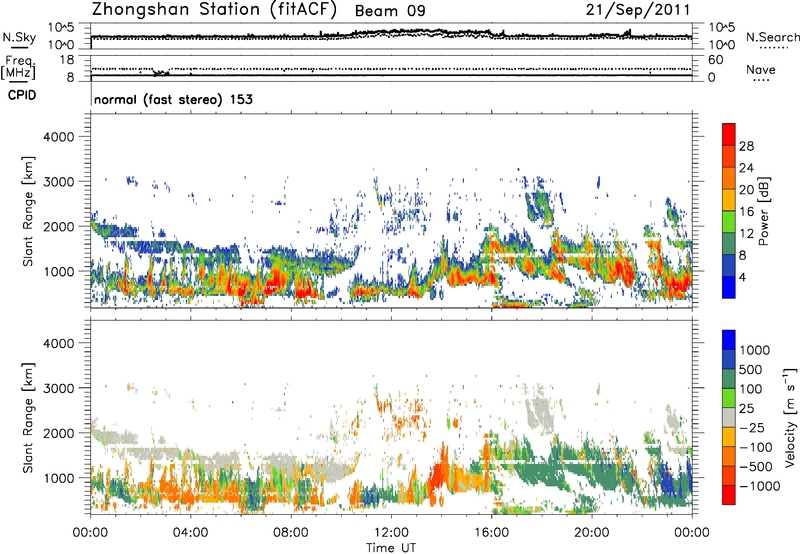Click the 'CPID' label

(22, 95)
